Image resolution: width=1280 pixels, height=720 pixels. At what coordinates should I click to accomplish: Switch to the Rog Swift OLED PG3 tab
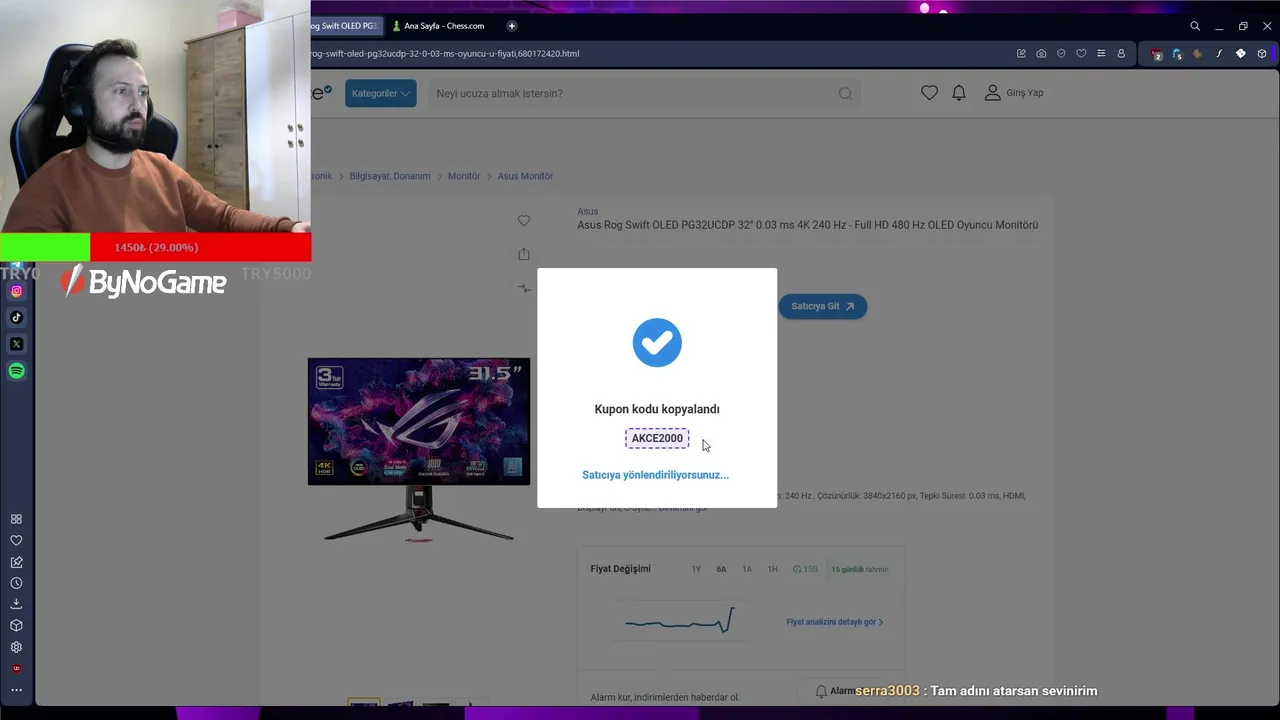345,26
